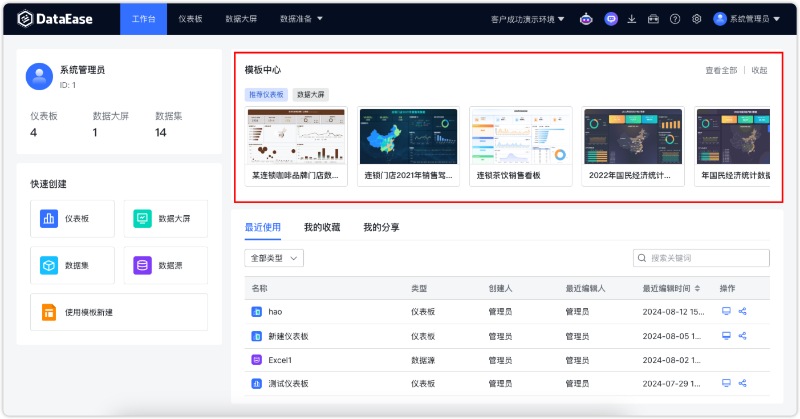The height and width of the screenshot is (419, 800).
Task: Click the 类型 column header
Action: [419, 288]
